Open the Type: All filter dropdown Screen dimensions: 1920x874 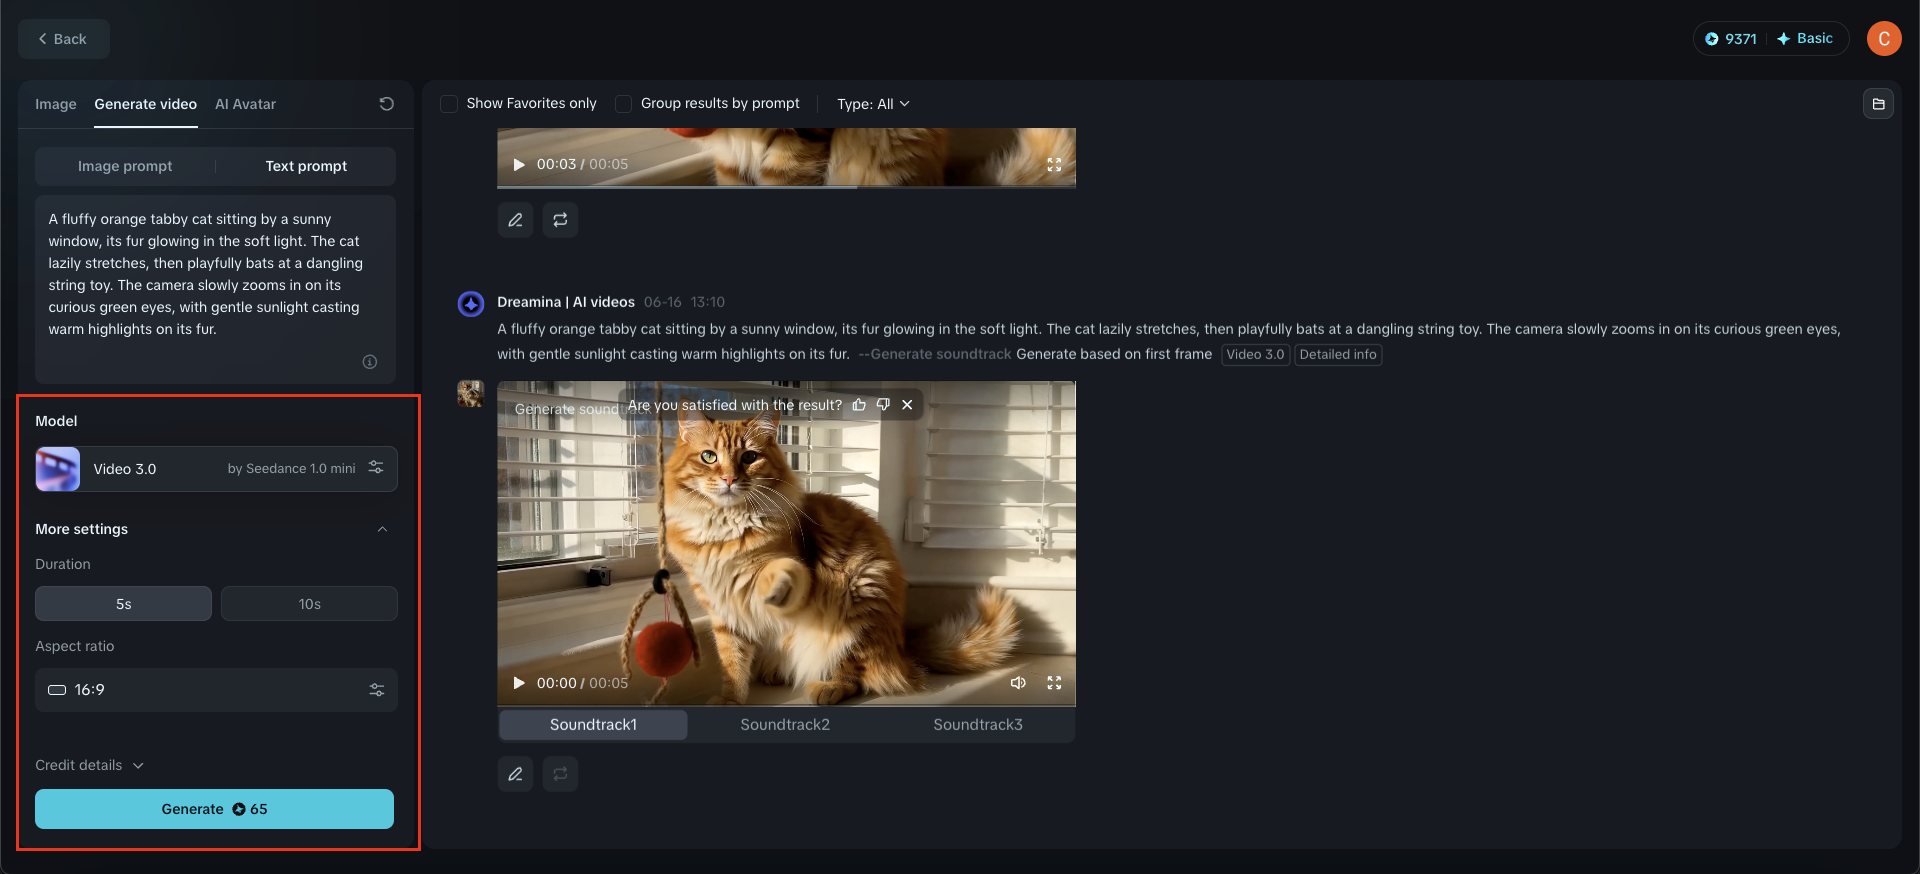click(x=873, y=104)
